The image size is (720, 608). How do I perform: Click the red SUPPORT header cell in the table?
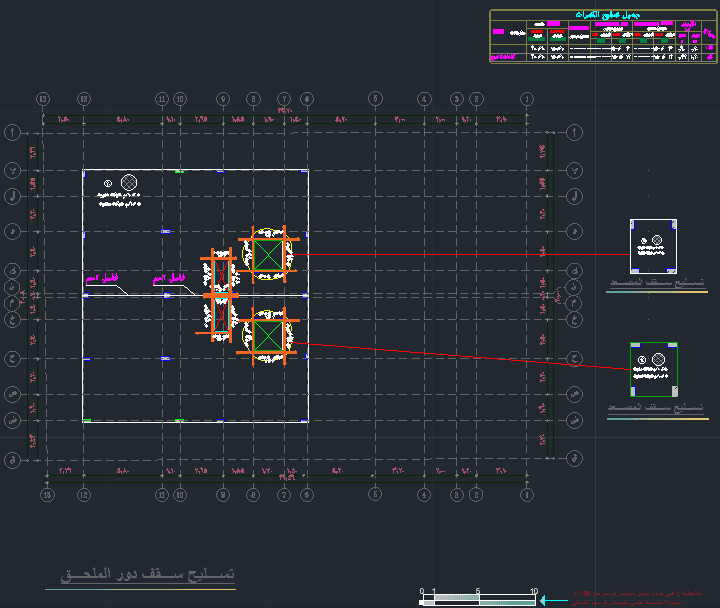coord(557,32)
